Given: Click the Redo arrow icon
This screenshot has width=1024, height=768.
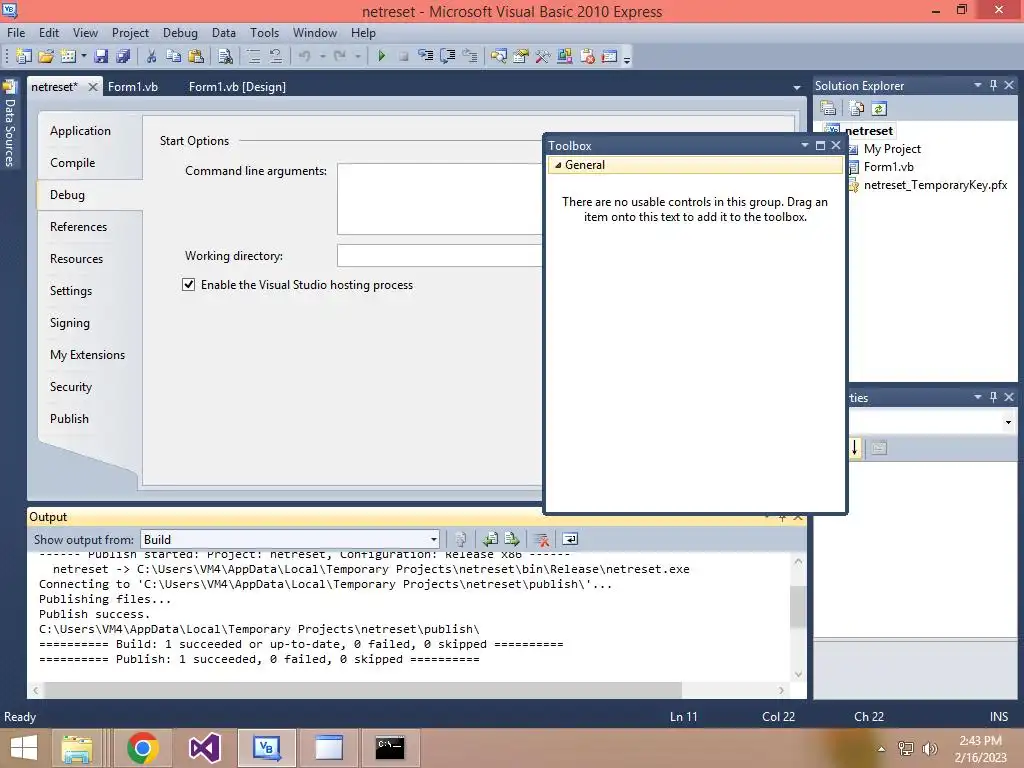Looking at the screenshot, I should click(340, 56).
